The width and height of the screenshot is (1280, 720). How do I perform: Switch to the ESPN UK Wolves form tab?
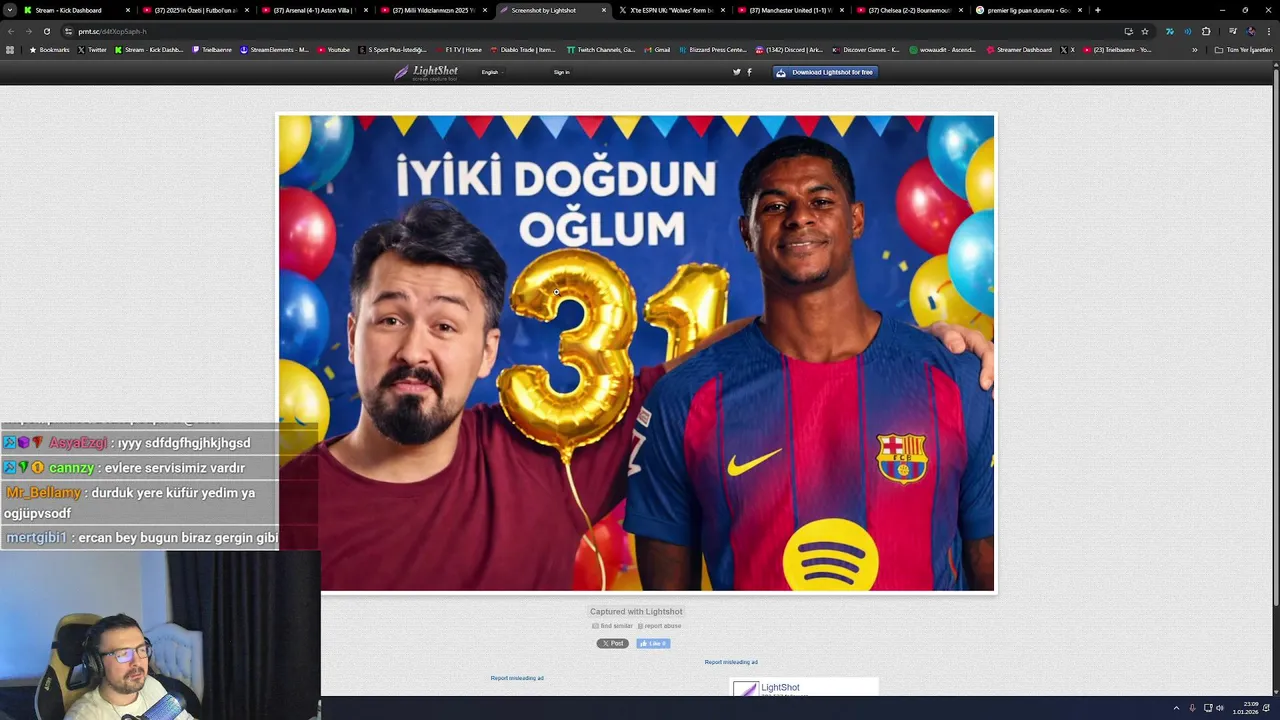click(671, 10)
